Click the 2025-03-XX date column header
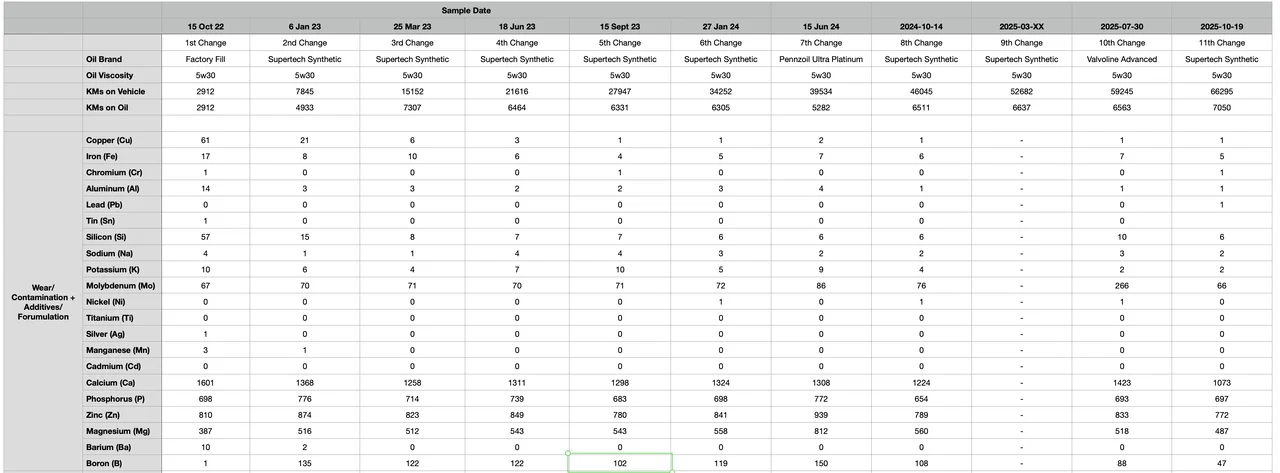The width and height of the screenshot is (1280, 473). (1021, 25)
